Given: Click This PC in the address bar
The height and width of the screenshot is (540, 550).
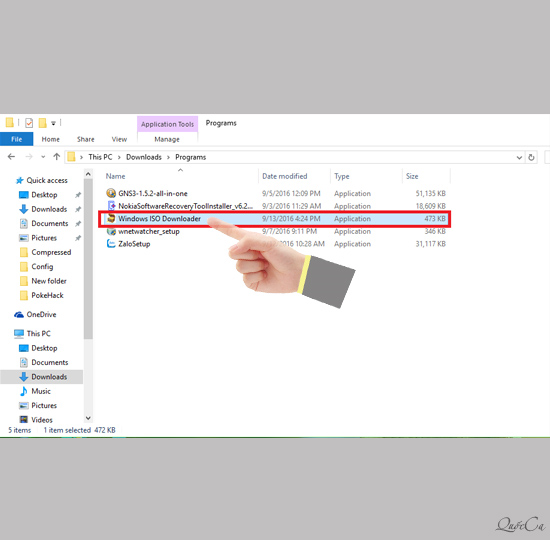Looking at the screenshot, I should click(100, 157).
